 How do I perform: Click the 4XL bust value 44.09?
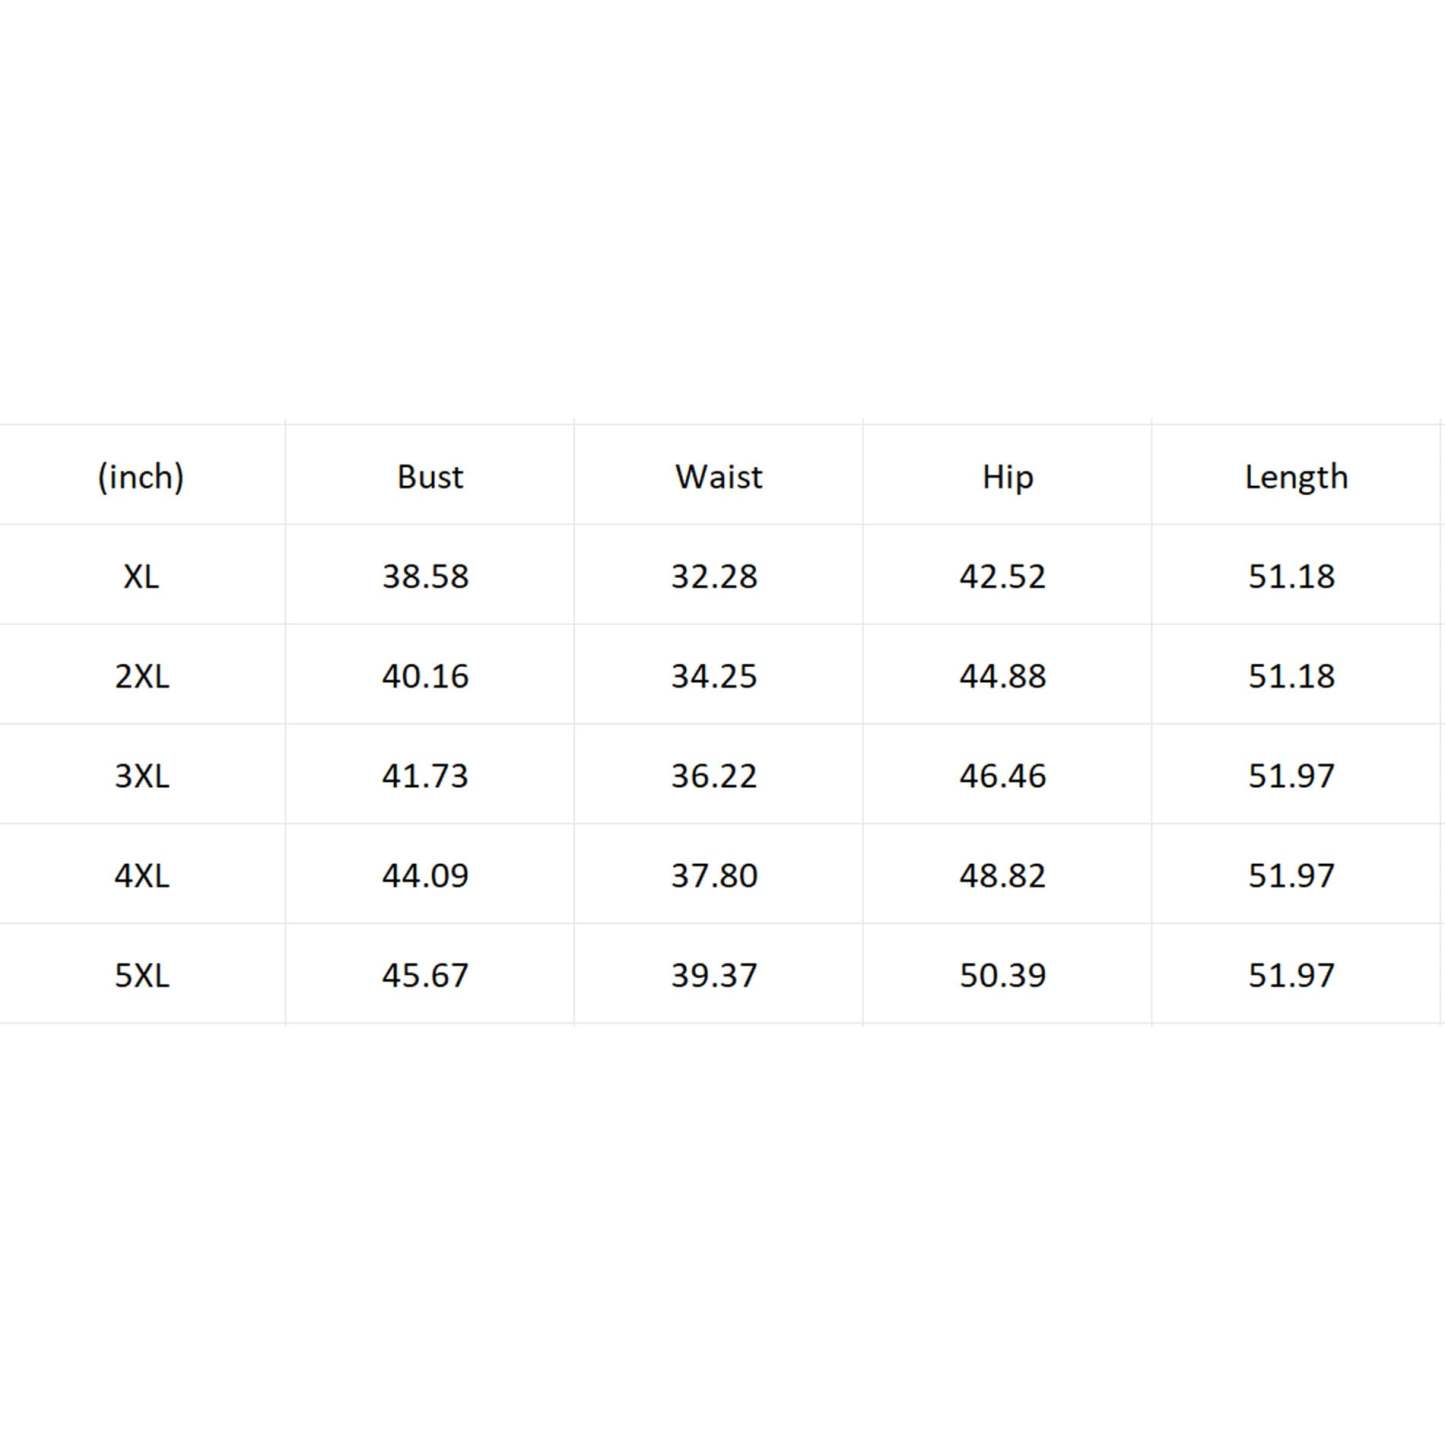pos(425,875)
